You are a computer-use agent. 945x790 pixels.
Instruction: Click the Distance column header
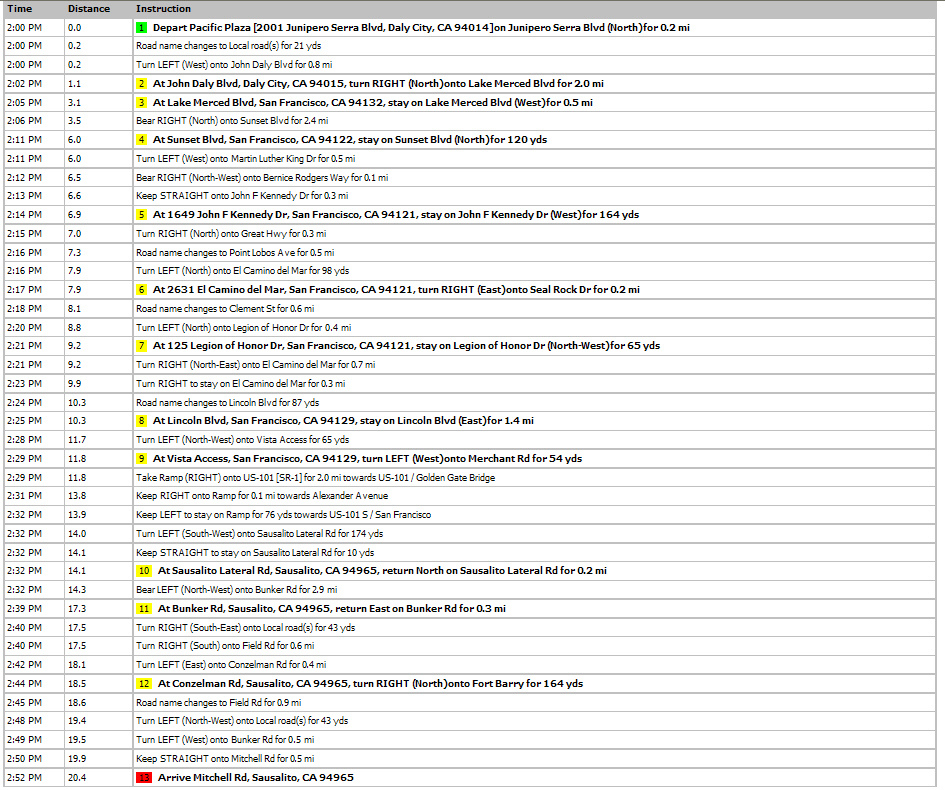(88, 9)
